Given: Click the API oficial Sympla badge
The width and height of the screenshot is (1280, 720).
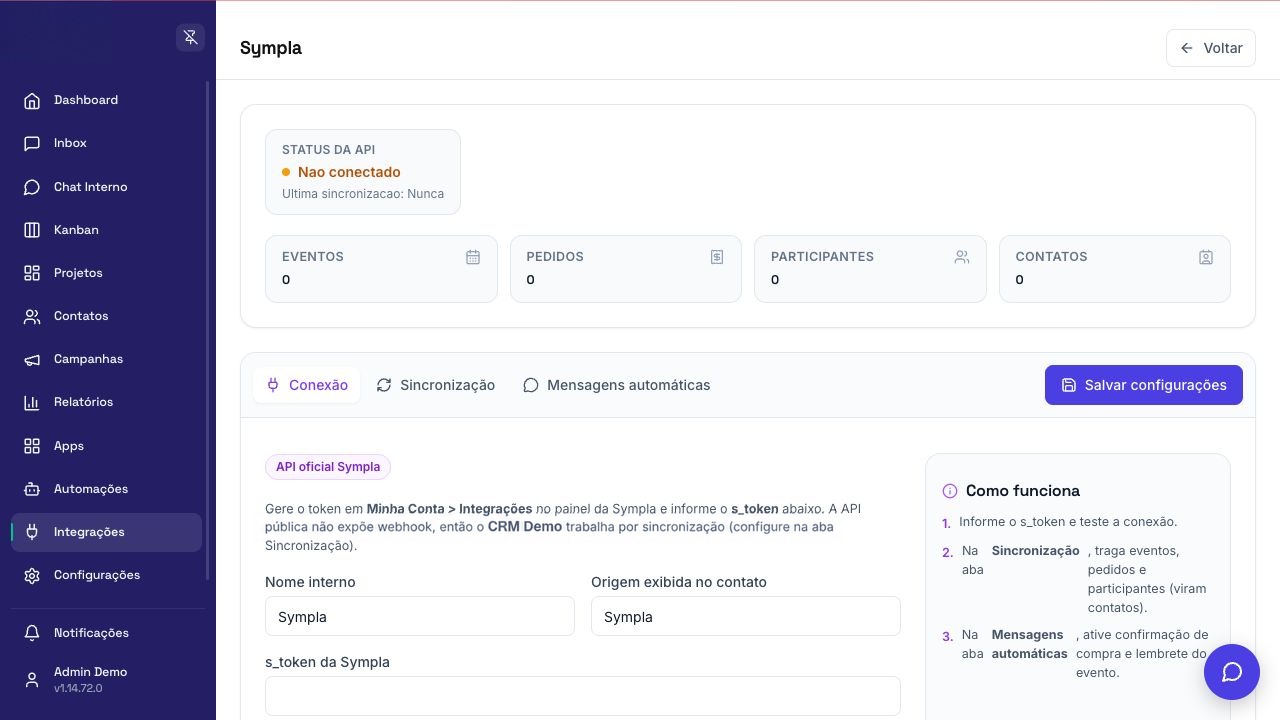Looking at the screenshot, I should pos(328,467).
